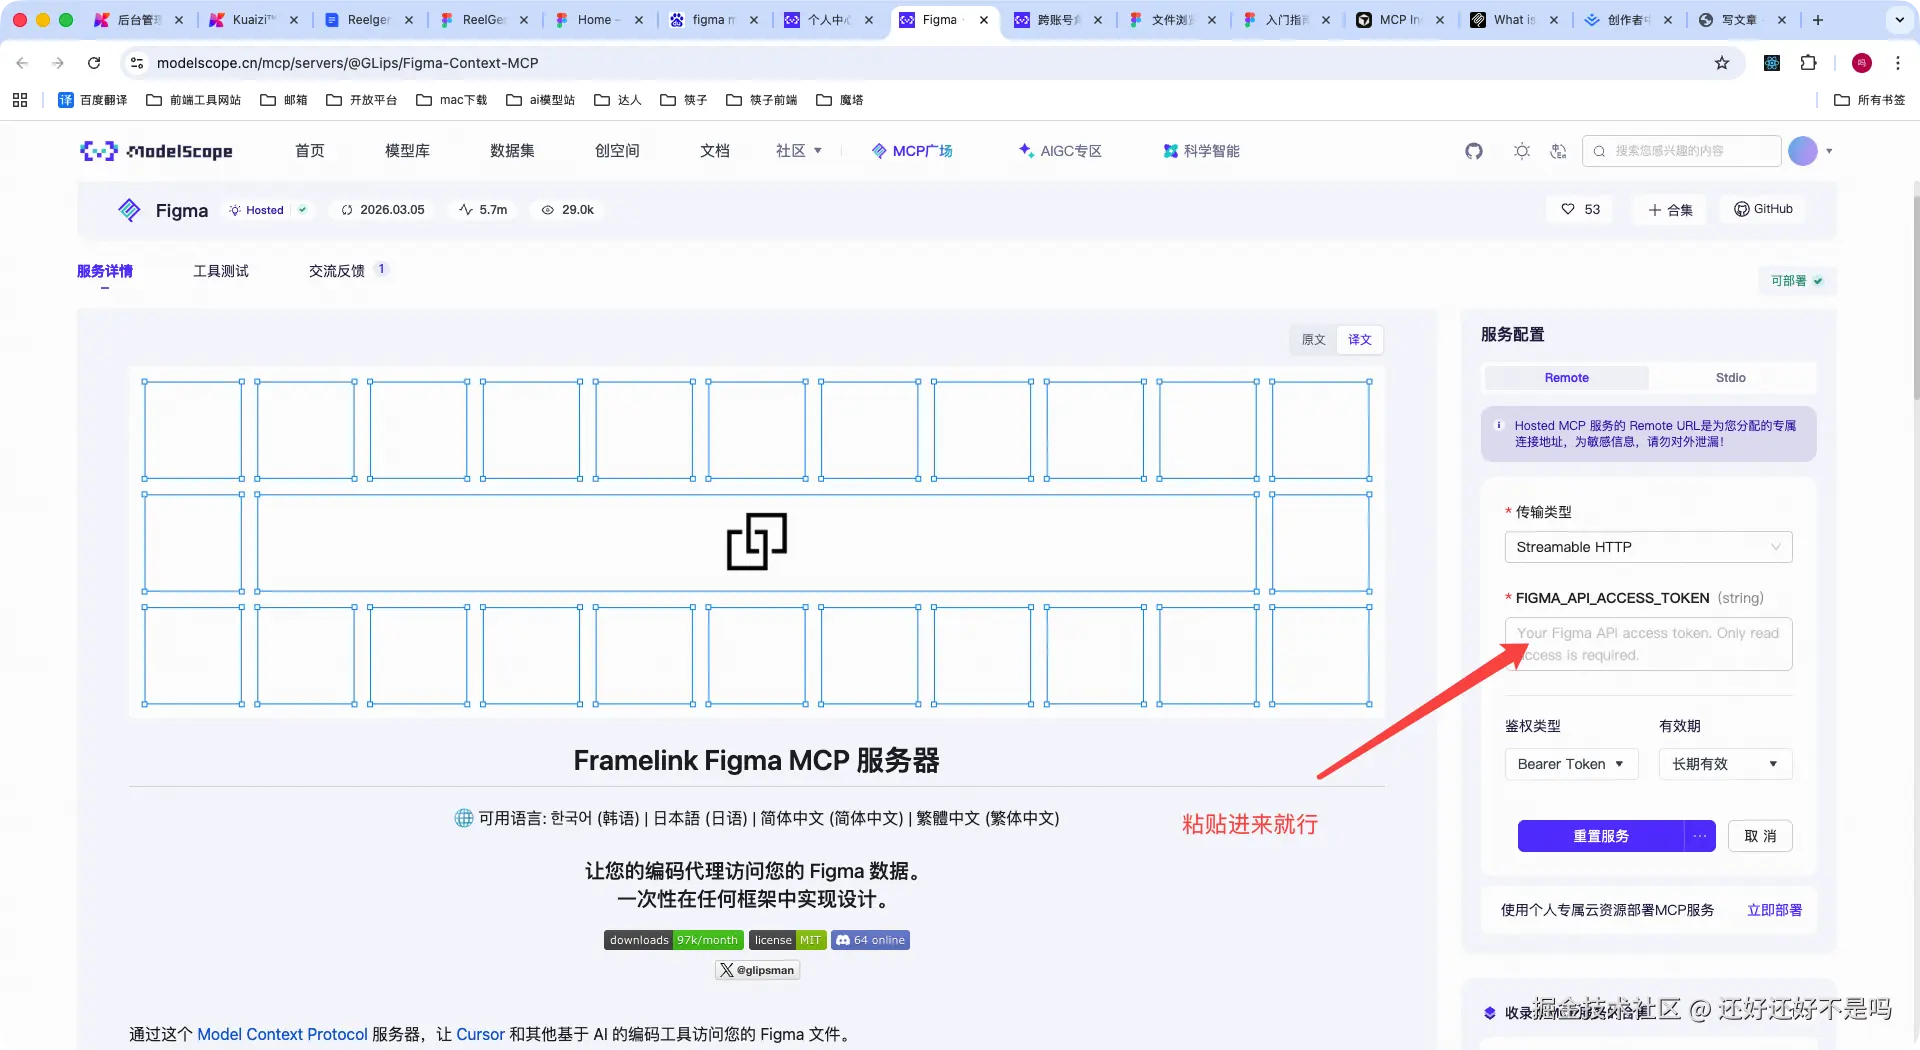Focus the FIGMA_API_ACCESS_TOKEN input field
The height and width of the screenshot is (1050, 1920).
click(x=1648, y=644)
